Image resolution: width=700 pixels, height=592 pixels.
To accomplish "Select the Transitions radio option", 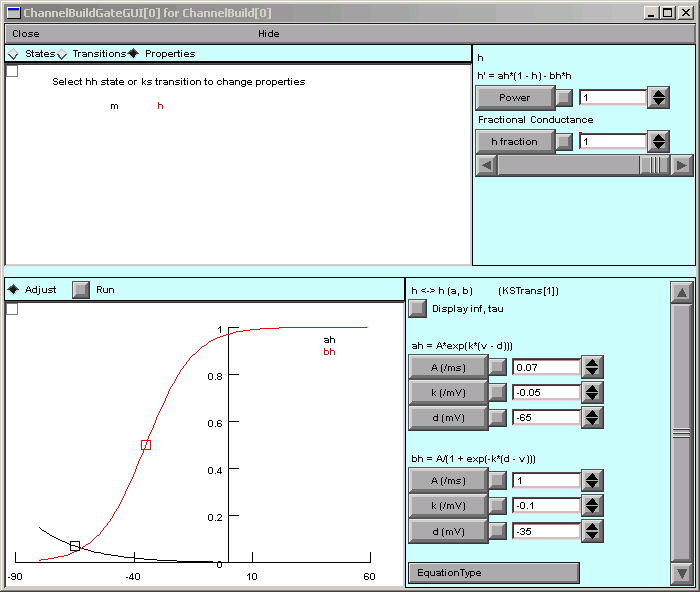I will [x=62, y=54].
